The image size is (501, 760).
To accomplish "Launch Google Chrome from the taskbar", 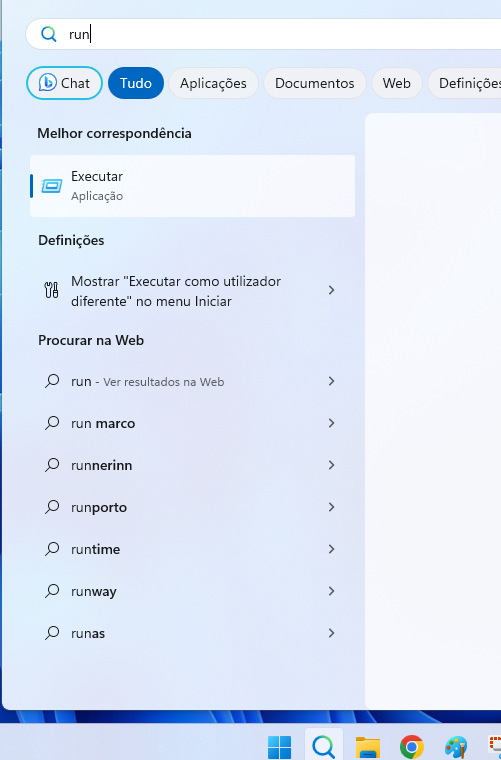I will 412,747.
